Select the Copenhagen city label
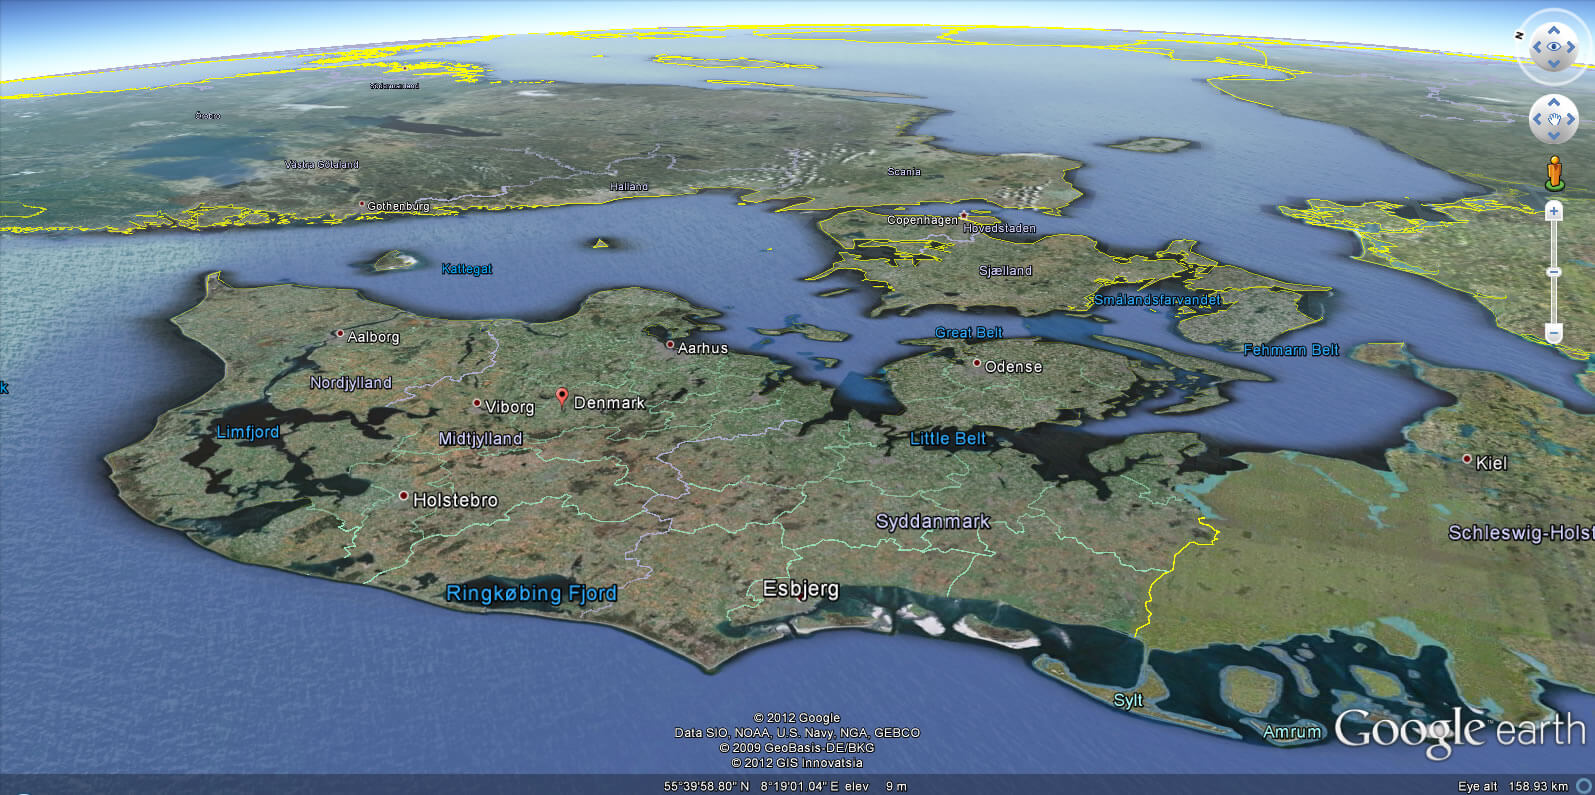Screen dimensions: 1595x795 [x=922, y=220]
